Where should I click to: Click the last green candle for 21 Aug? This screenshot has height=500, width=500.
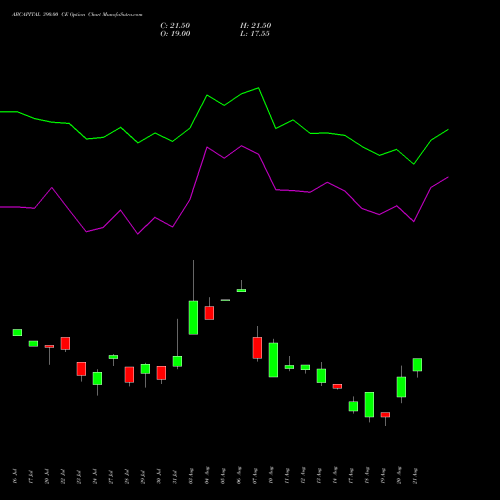(417, 365)
